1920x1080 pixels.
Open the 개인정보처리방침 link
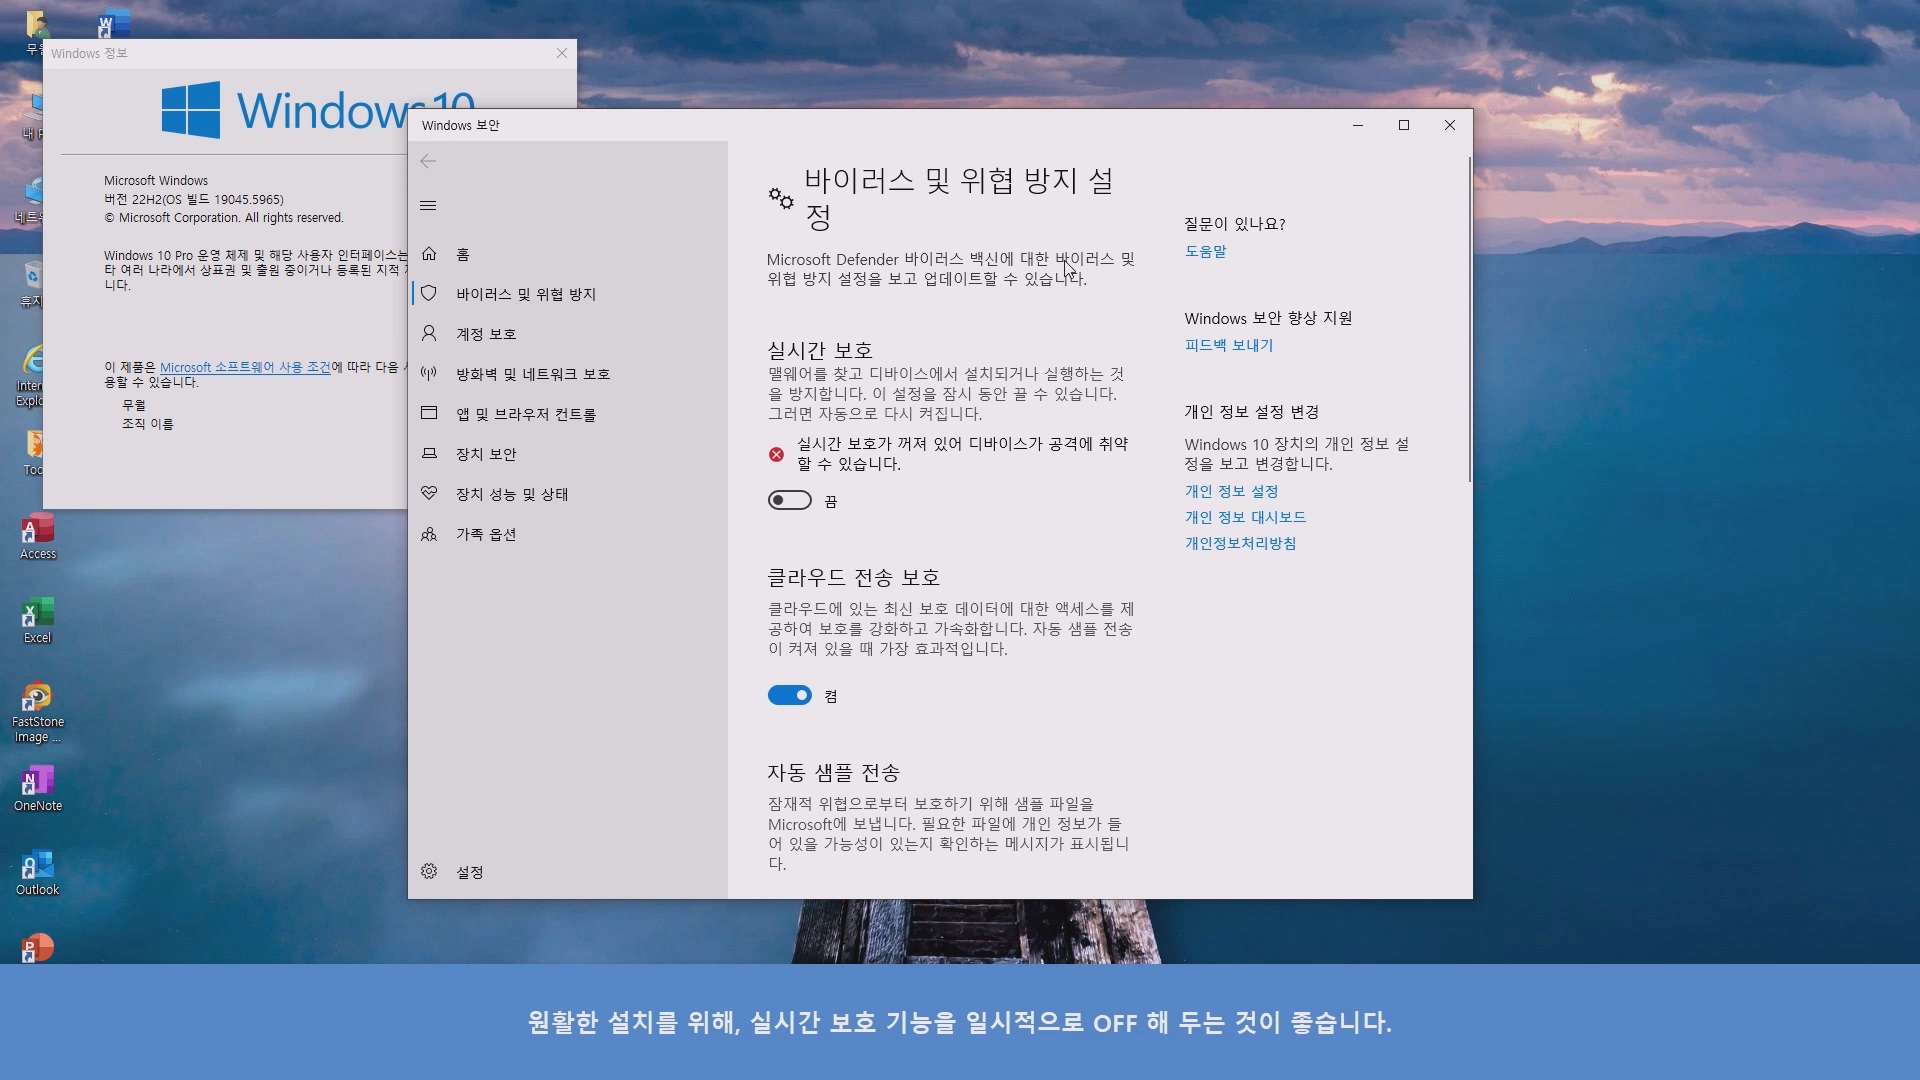pos(1240,543)
